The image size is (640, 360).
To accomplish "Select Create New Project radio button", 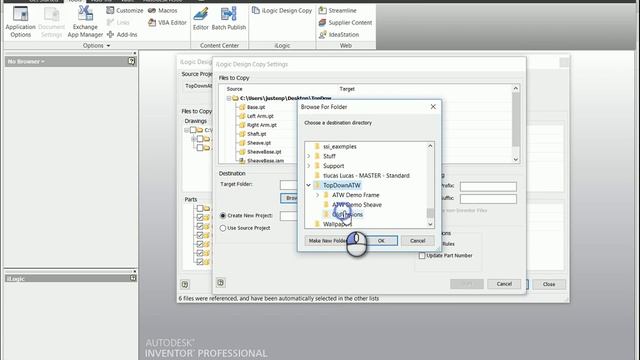I will pyautogui.click(x=223, y=216).
